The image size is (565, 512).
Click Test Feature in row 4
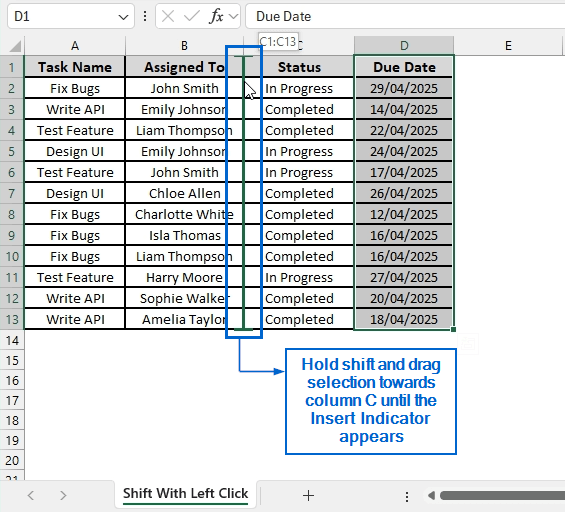click(x=75, y=130)
